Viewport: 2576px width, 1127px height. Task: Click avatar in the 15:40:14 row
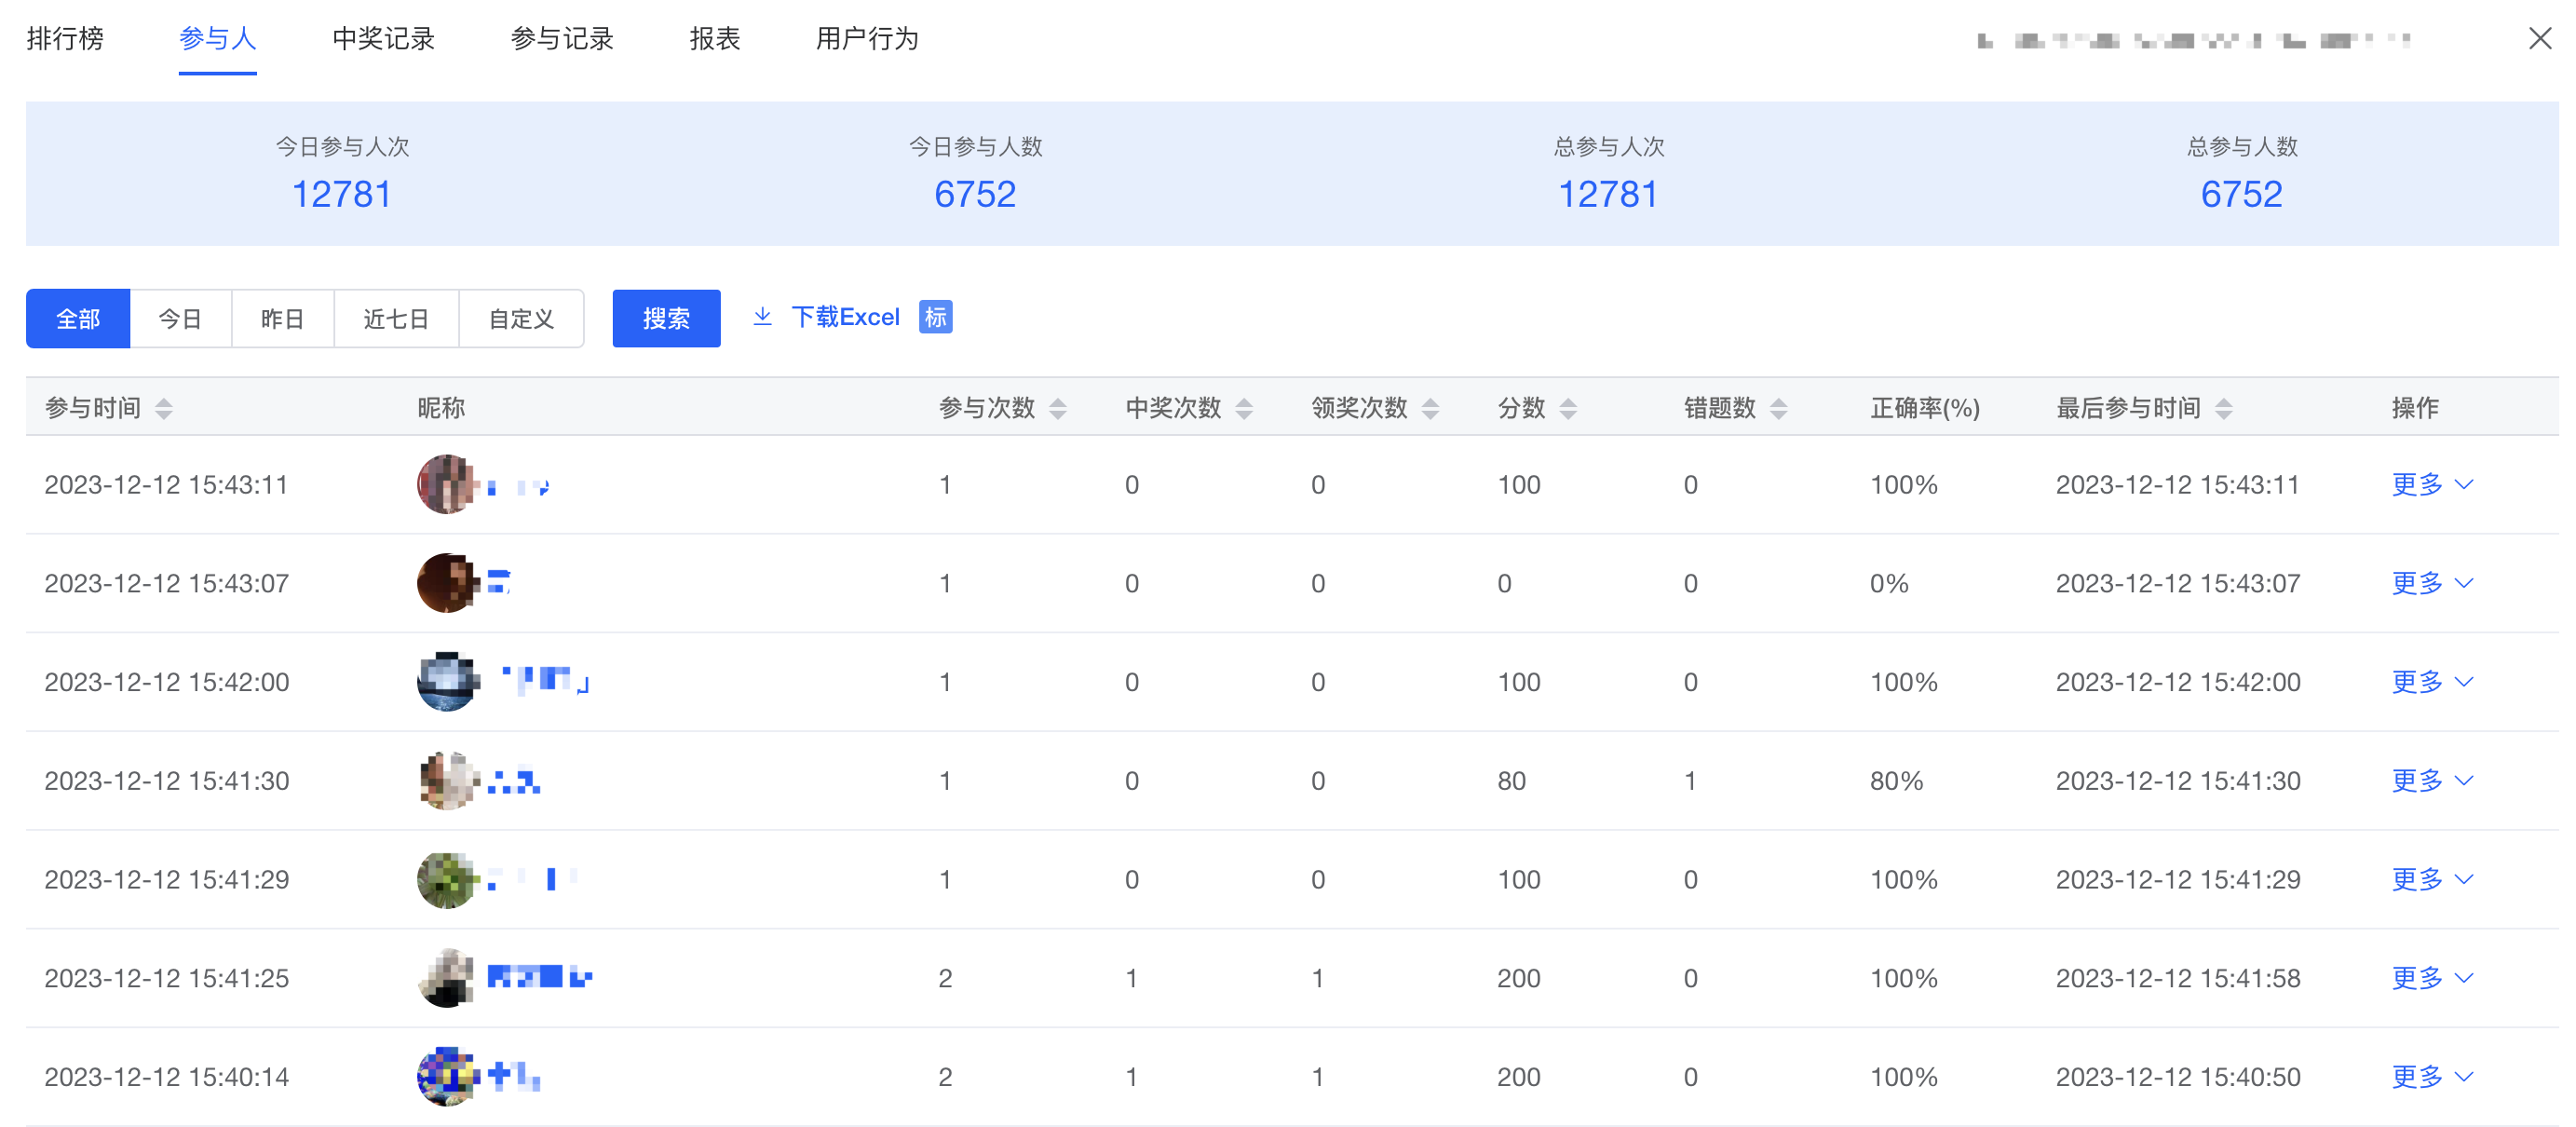(x=446, y=1077)
